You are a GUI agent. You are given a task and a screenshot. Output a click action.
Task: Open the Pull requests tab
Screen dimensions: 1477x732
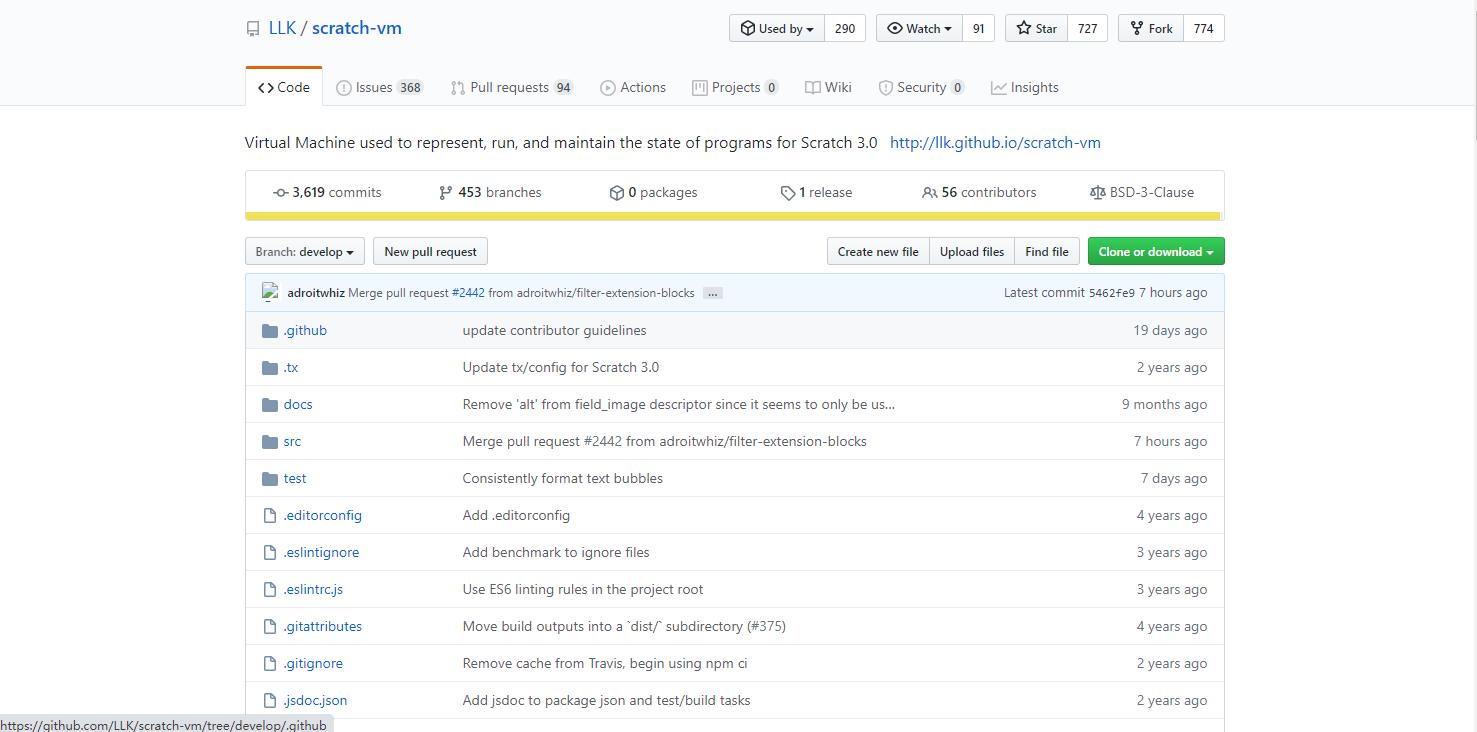511,88
